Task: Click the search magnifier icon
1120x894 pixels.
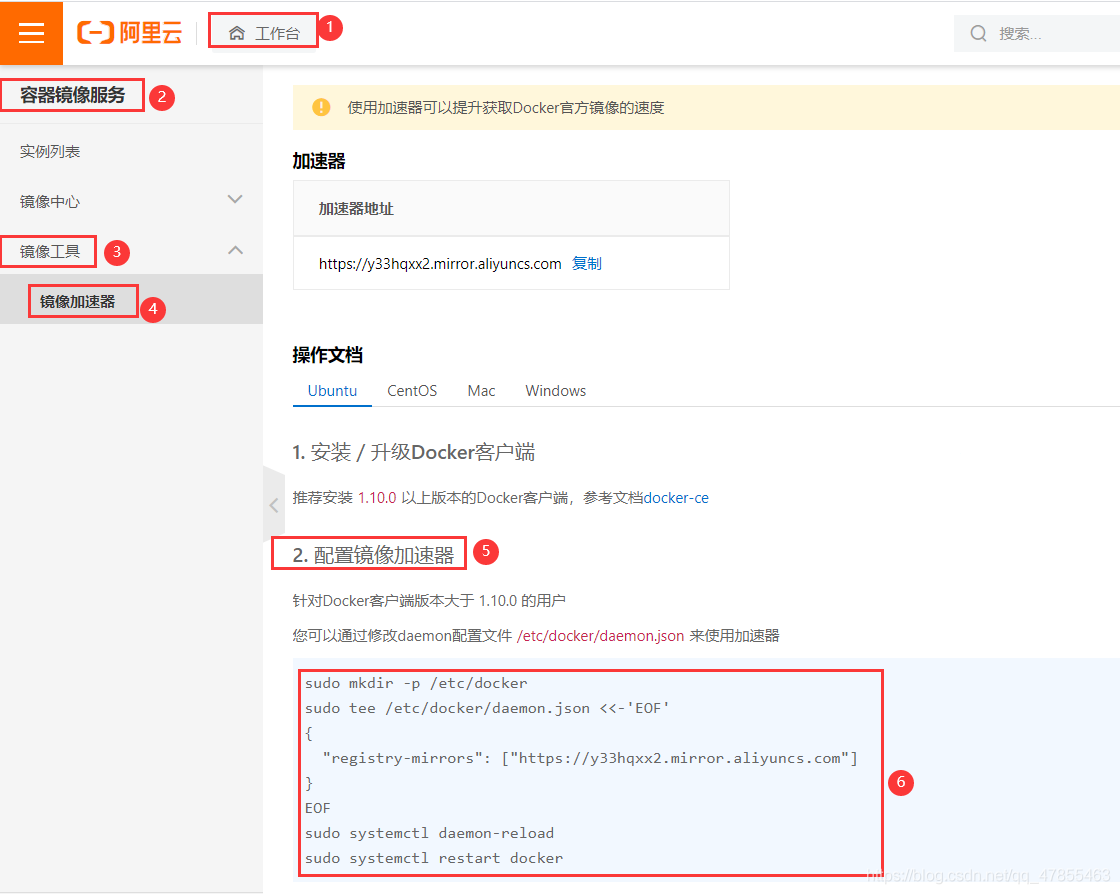Action: (x=979, y=34)
